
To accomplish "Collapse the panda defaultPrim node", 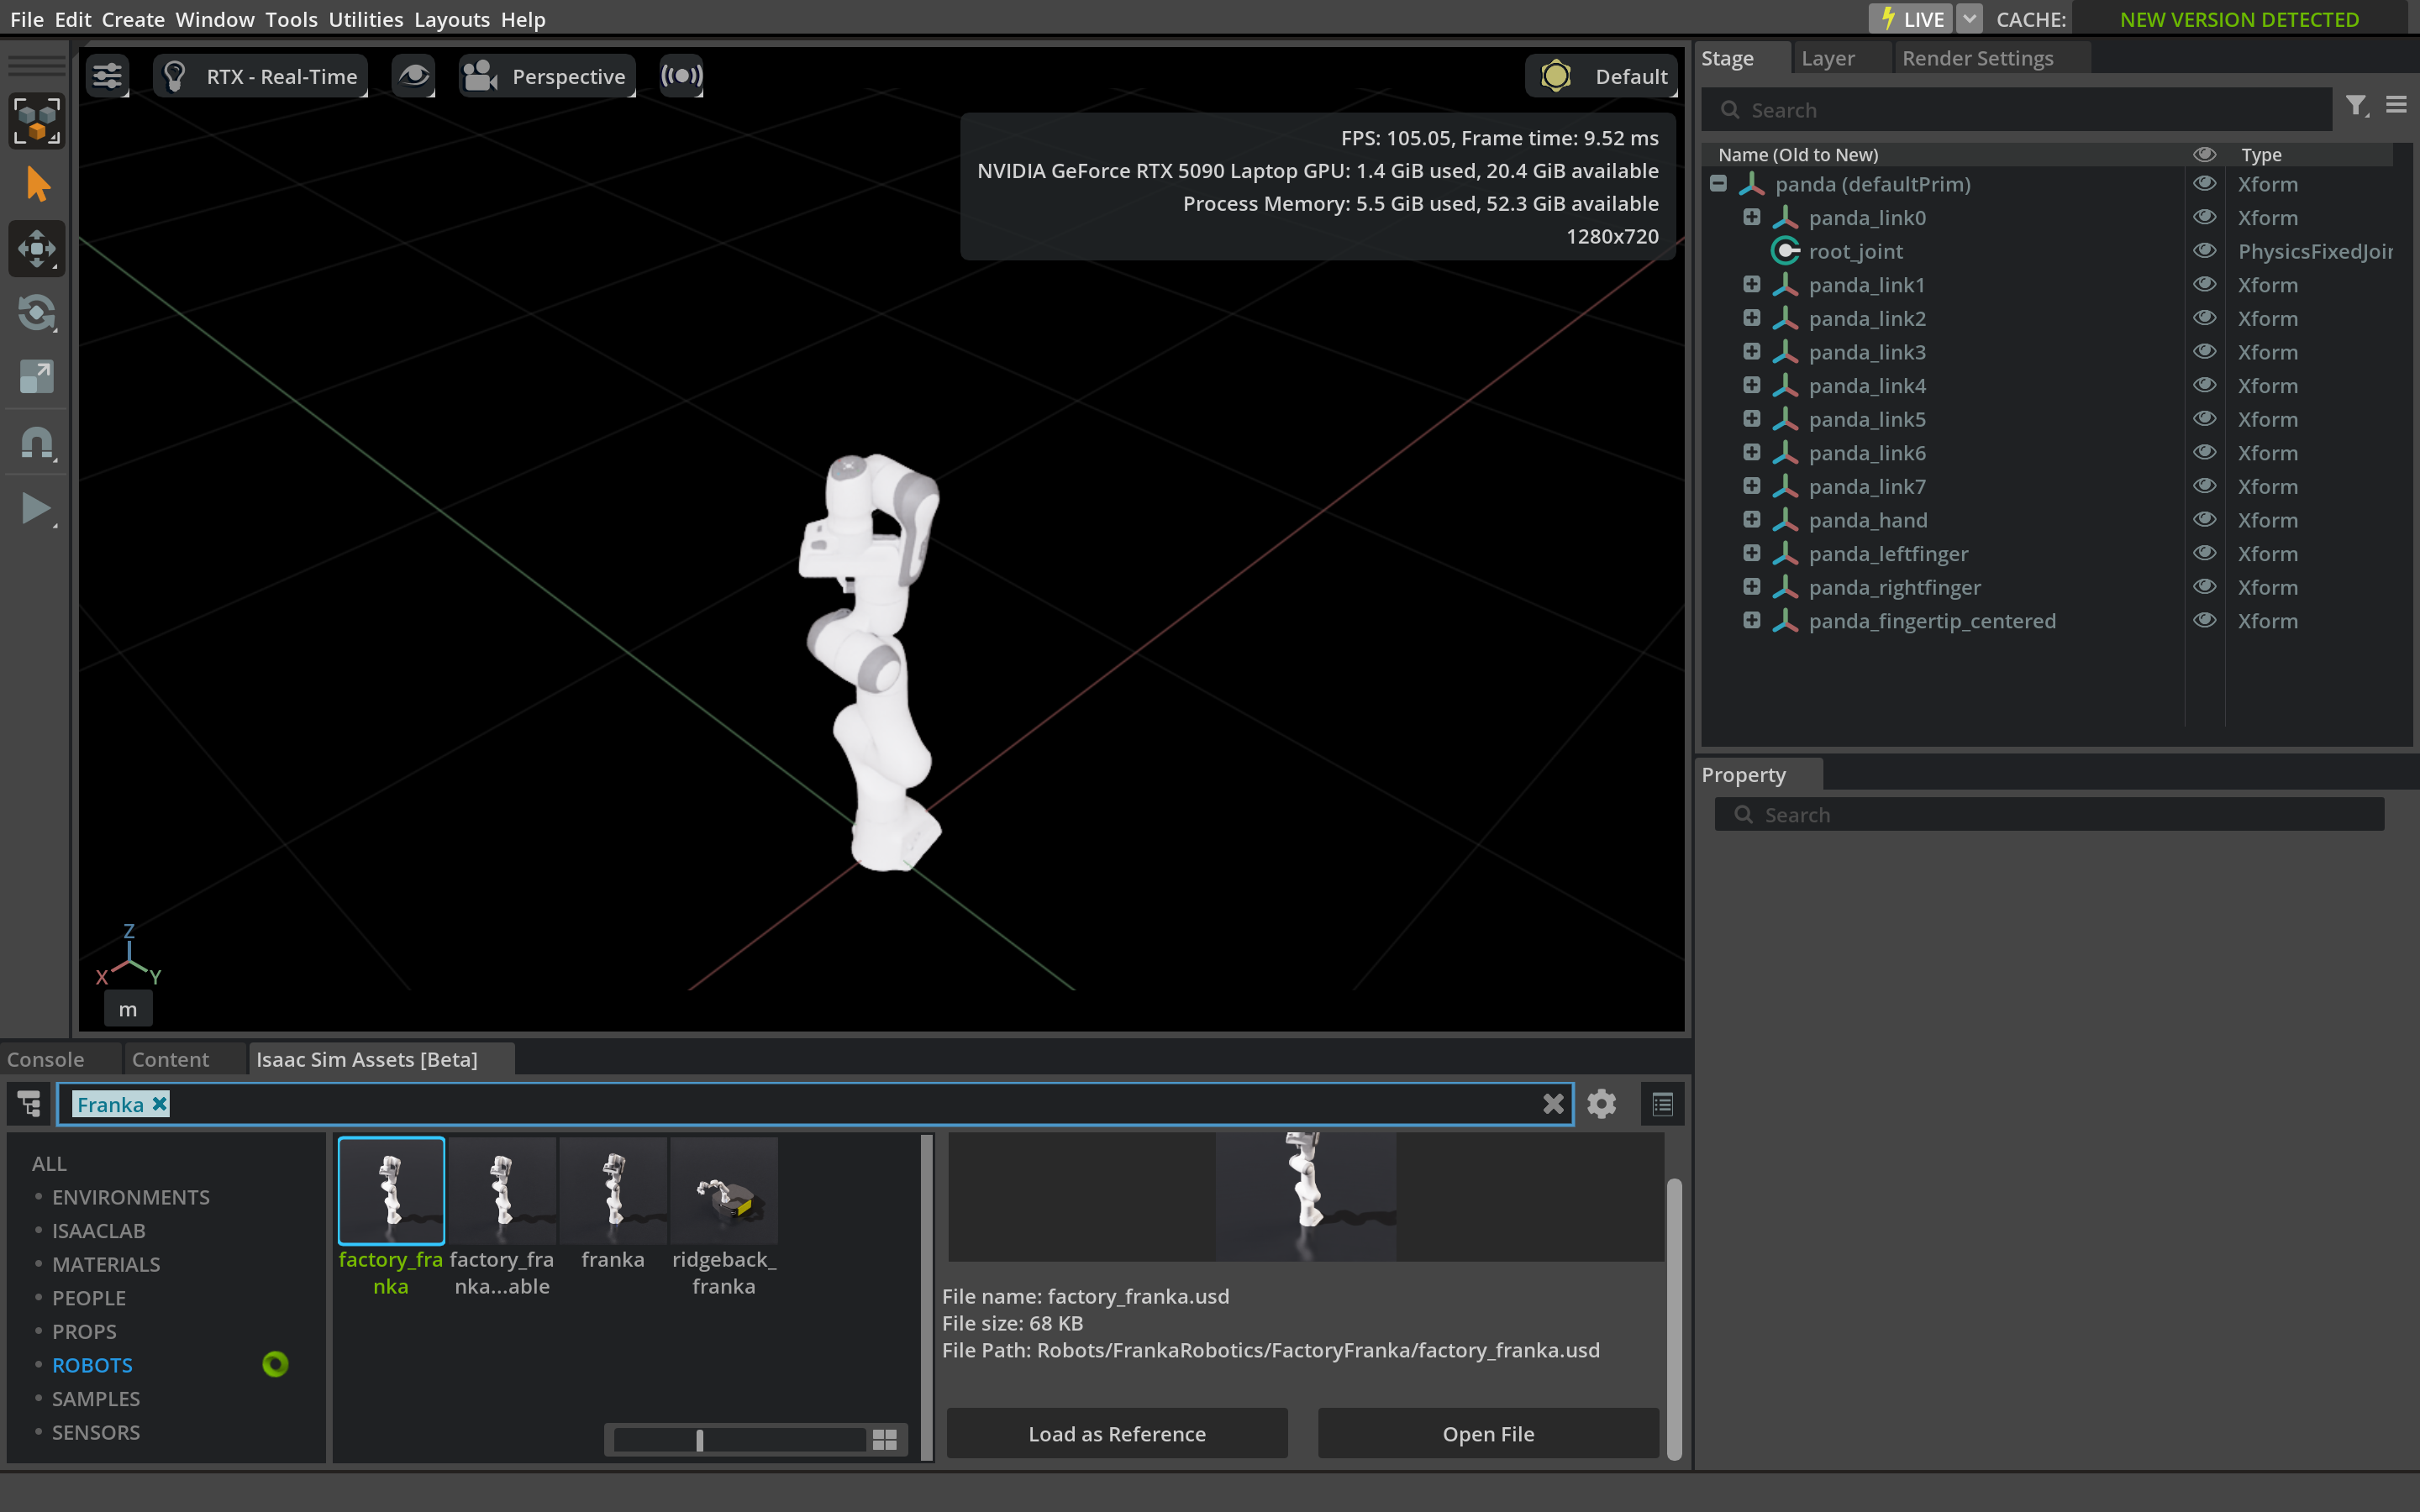I will click(1718, 184).
